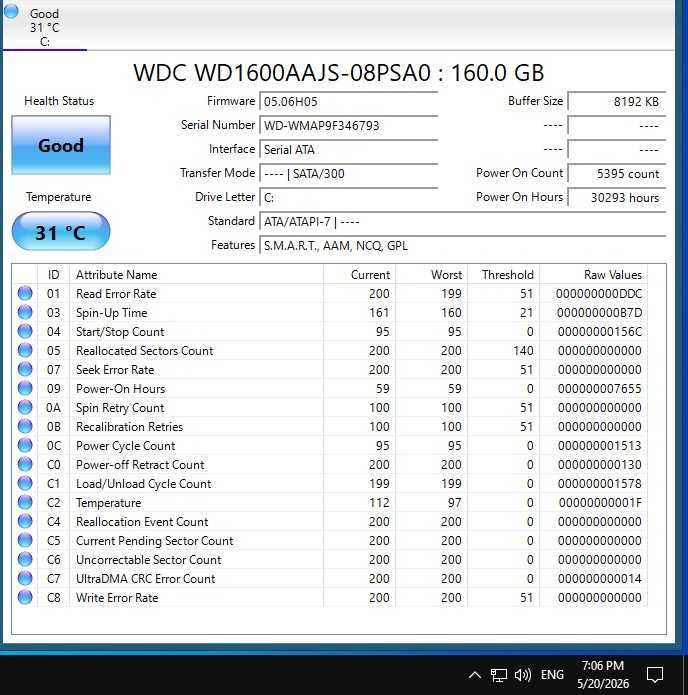Click raw value 000000000014
Screen dimensions: 688x695
(600, 578)
